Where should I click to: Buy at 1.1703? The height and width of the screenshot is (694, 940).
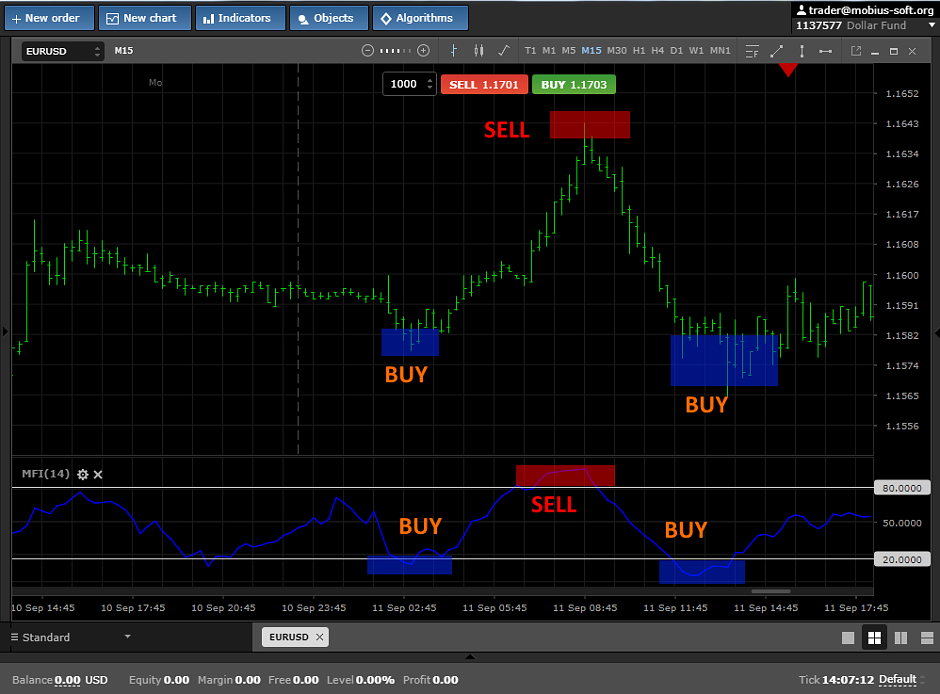pos(574,85)
